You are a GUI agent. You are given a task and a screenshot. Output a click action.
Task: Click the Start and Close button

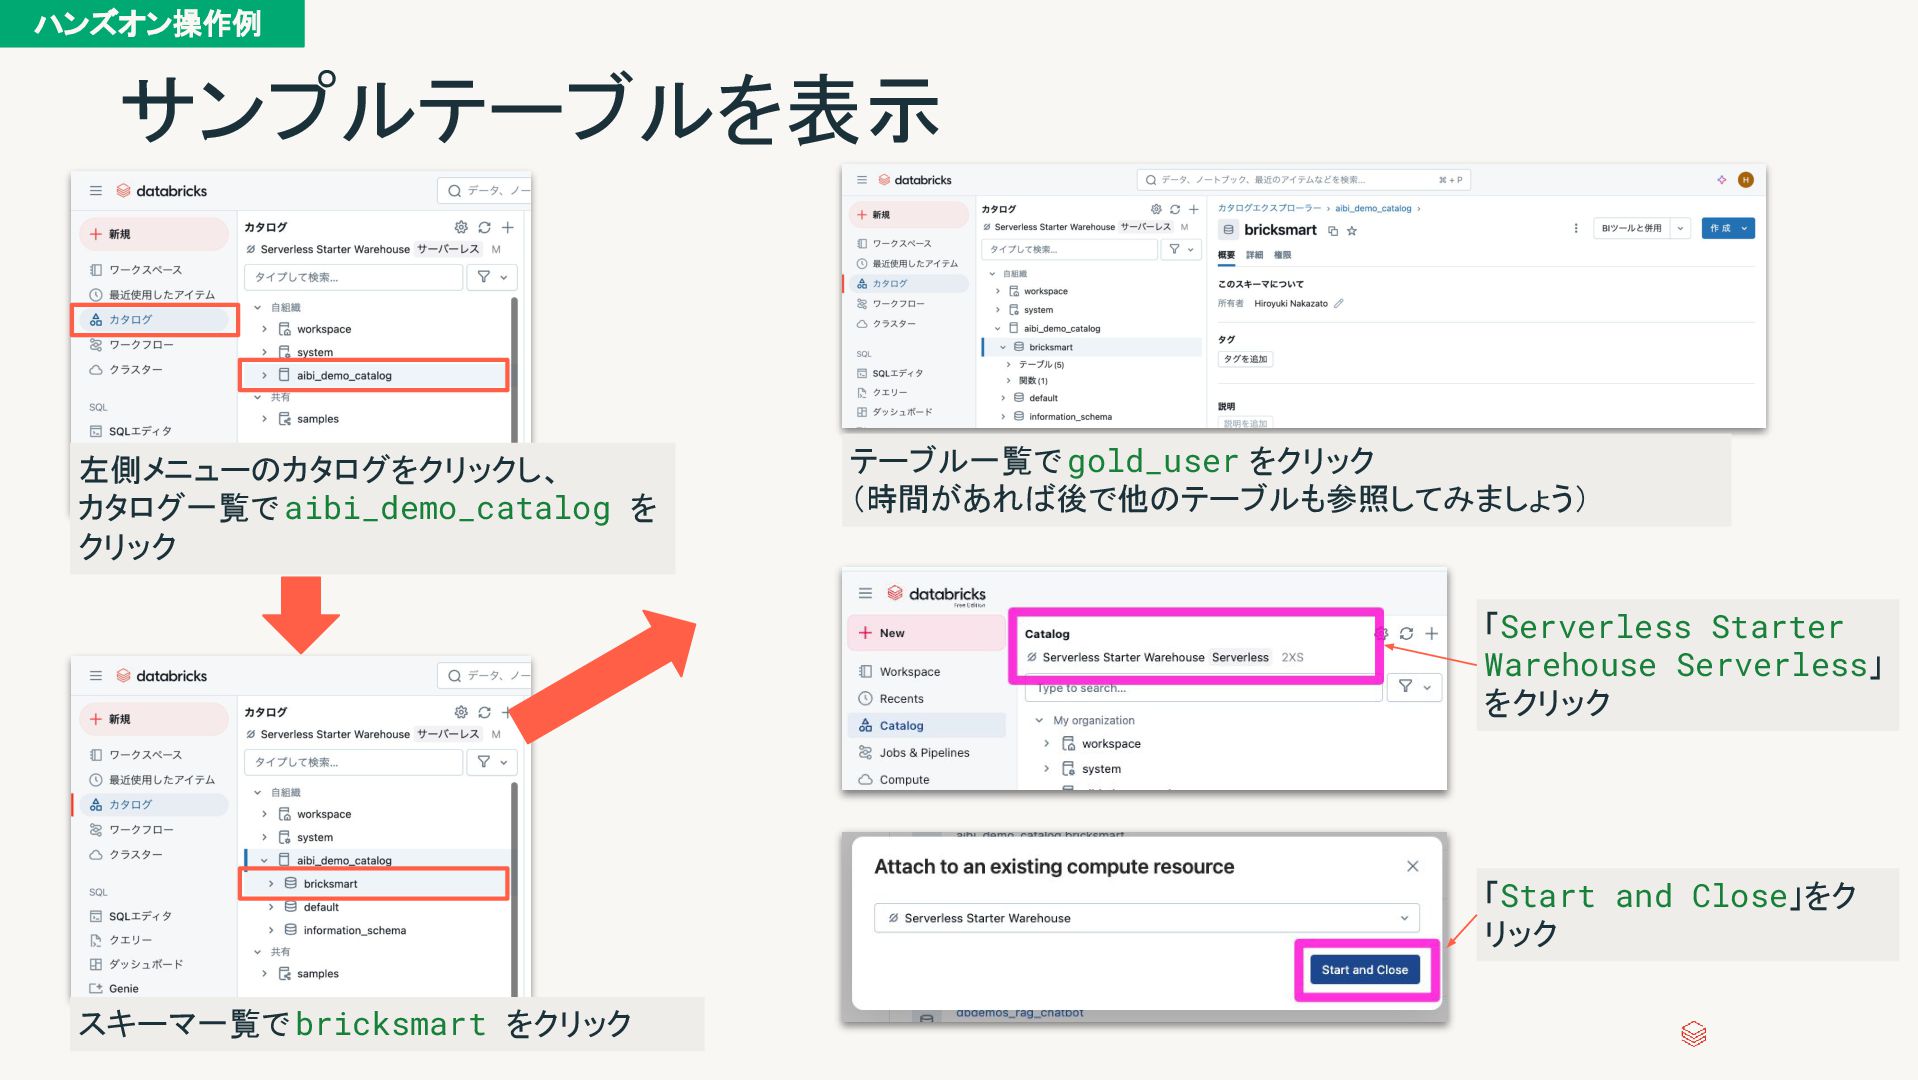1364,969
